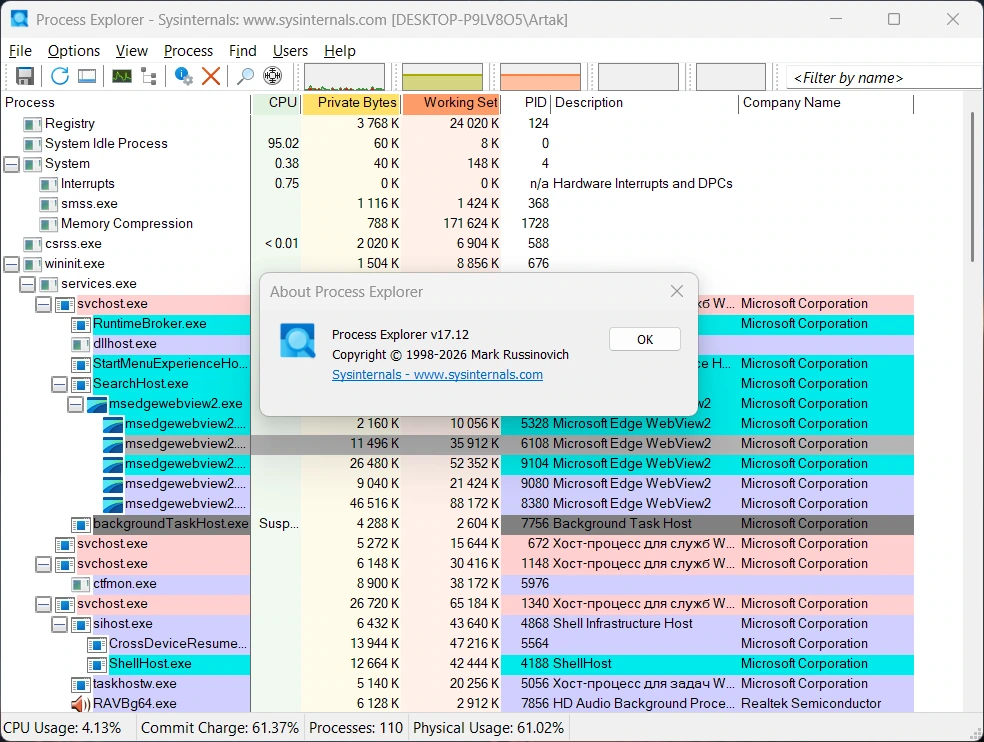Select the csrss.exe process
The height and width of the screenshot is (742, 984).
457,244
